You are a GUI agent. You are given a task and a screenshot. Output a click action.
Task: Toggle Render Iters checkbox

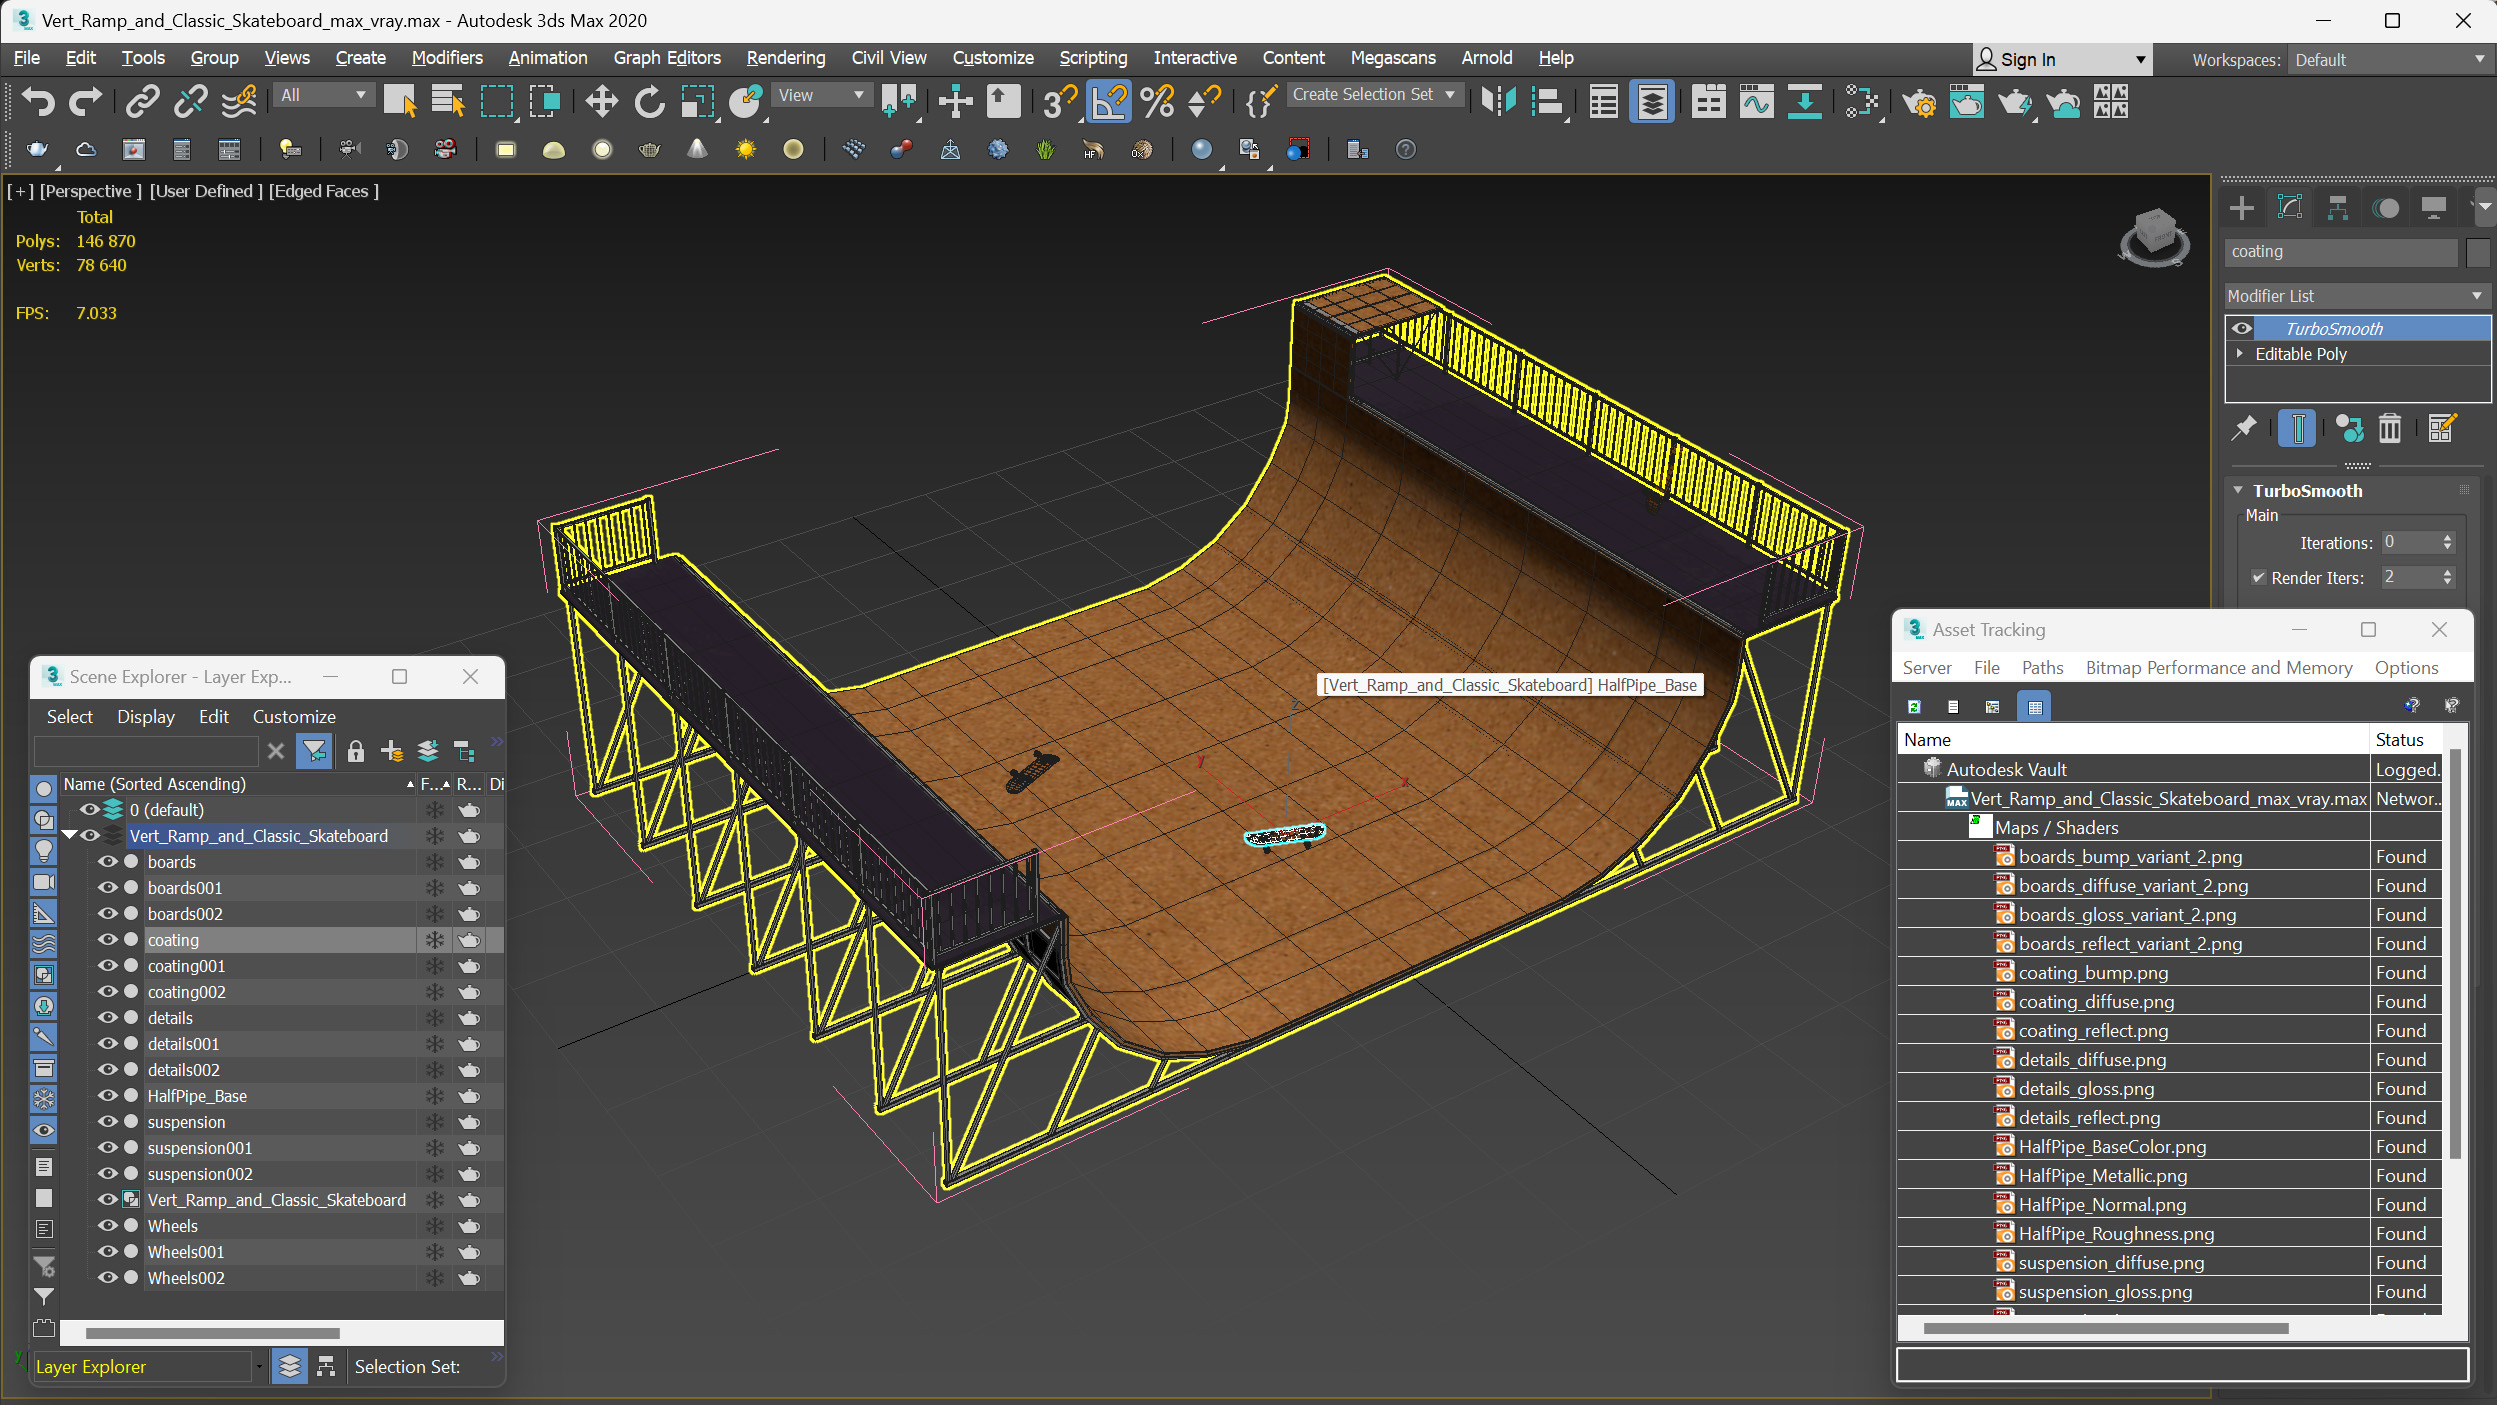click(2258, 577)
